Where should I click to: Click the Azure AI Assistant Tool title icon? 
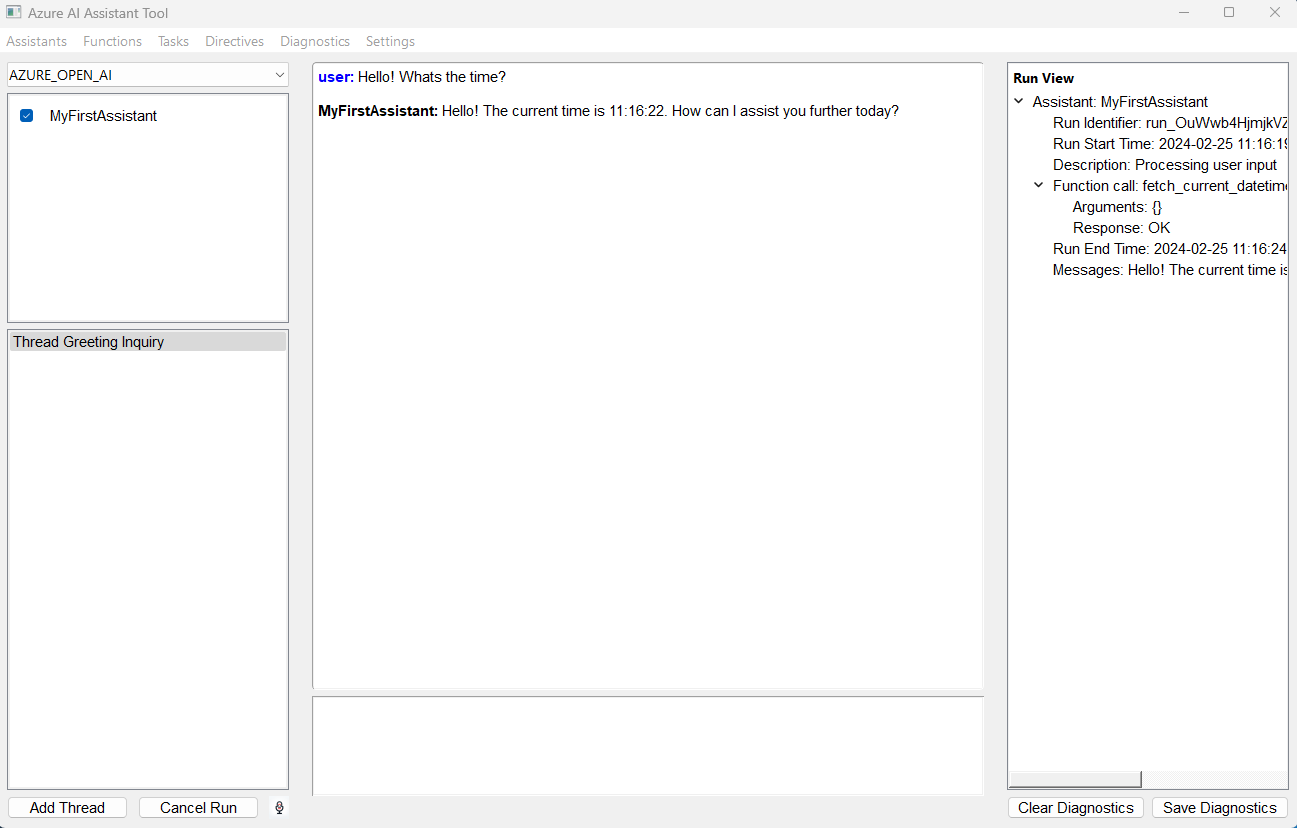14,13
